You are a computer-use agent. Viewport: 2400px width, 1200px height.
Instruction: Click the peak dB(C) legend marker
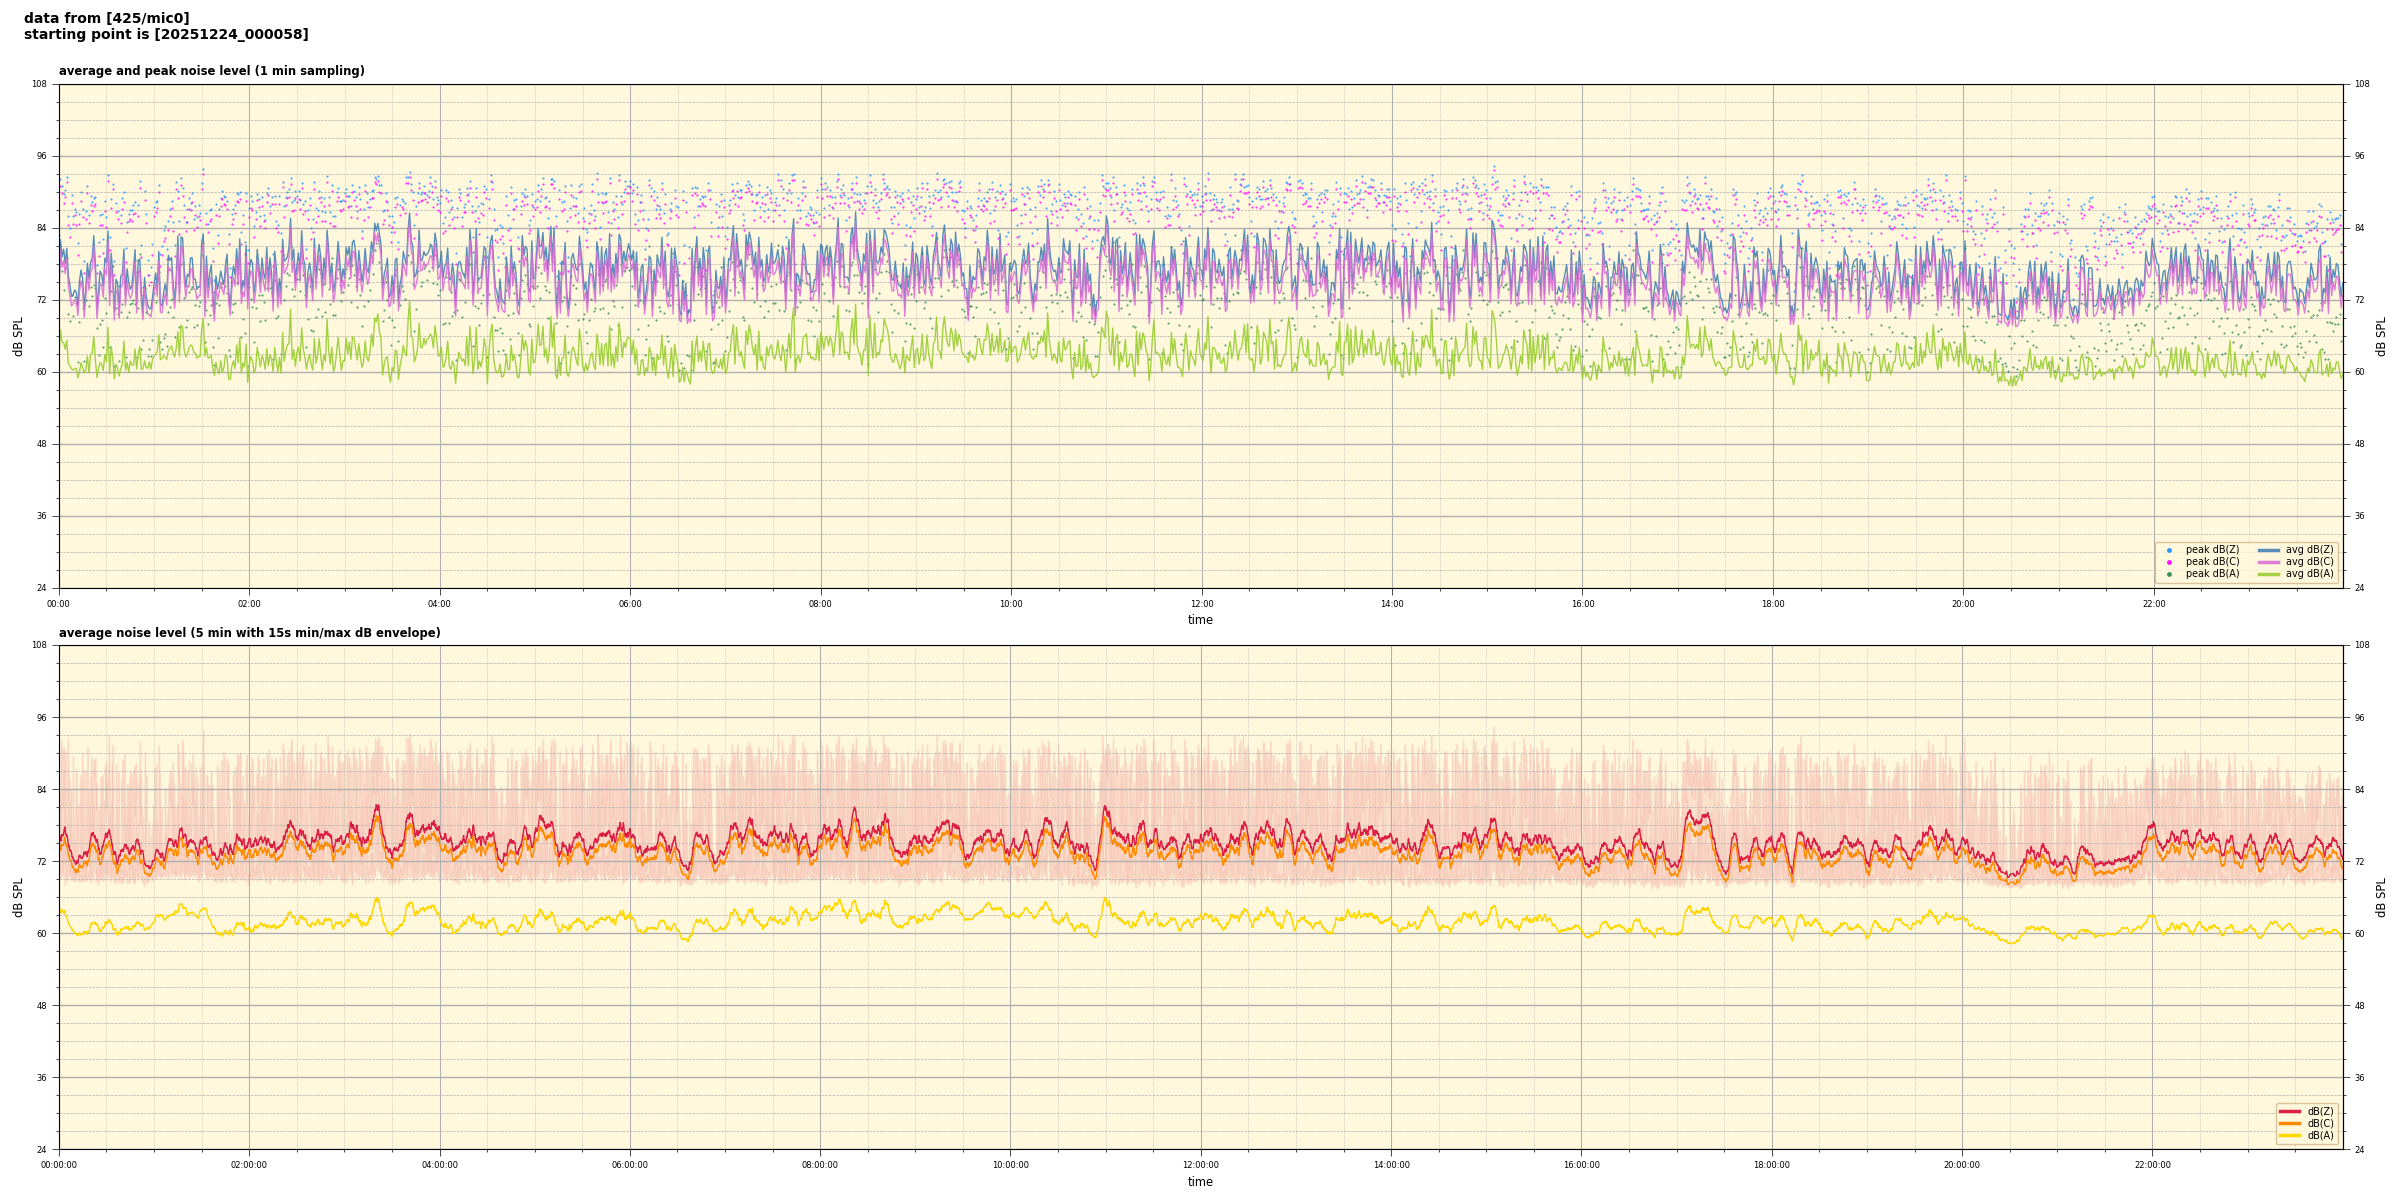(2169, 562)
